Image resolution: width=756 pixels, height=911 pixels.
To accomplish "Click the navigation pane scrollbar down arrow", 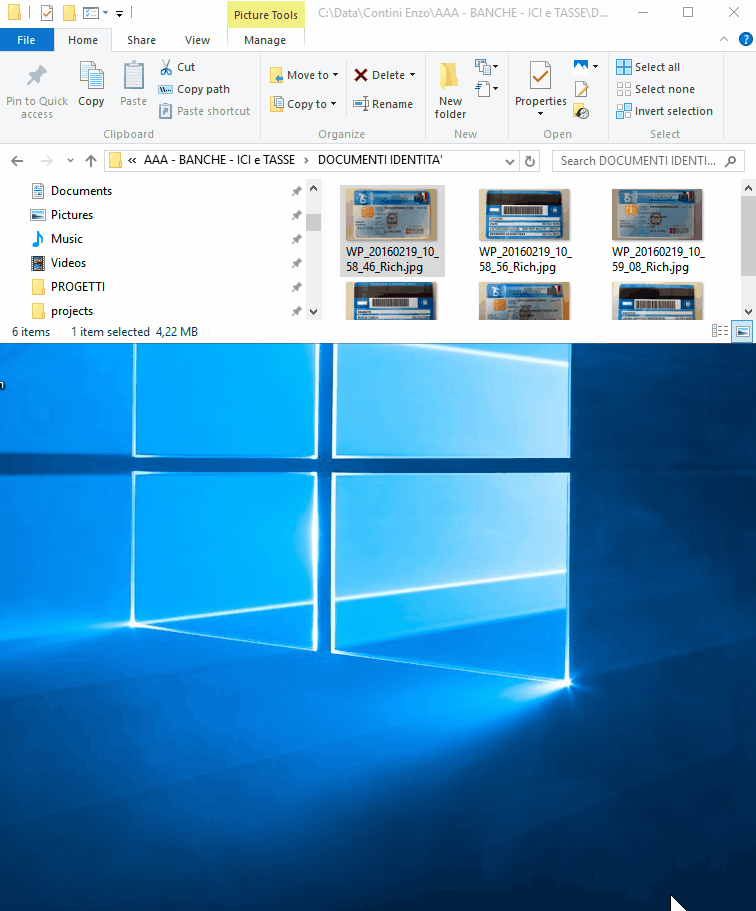I will pos(314,311).
